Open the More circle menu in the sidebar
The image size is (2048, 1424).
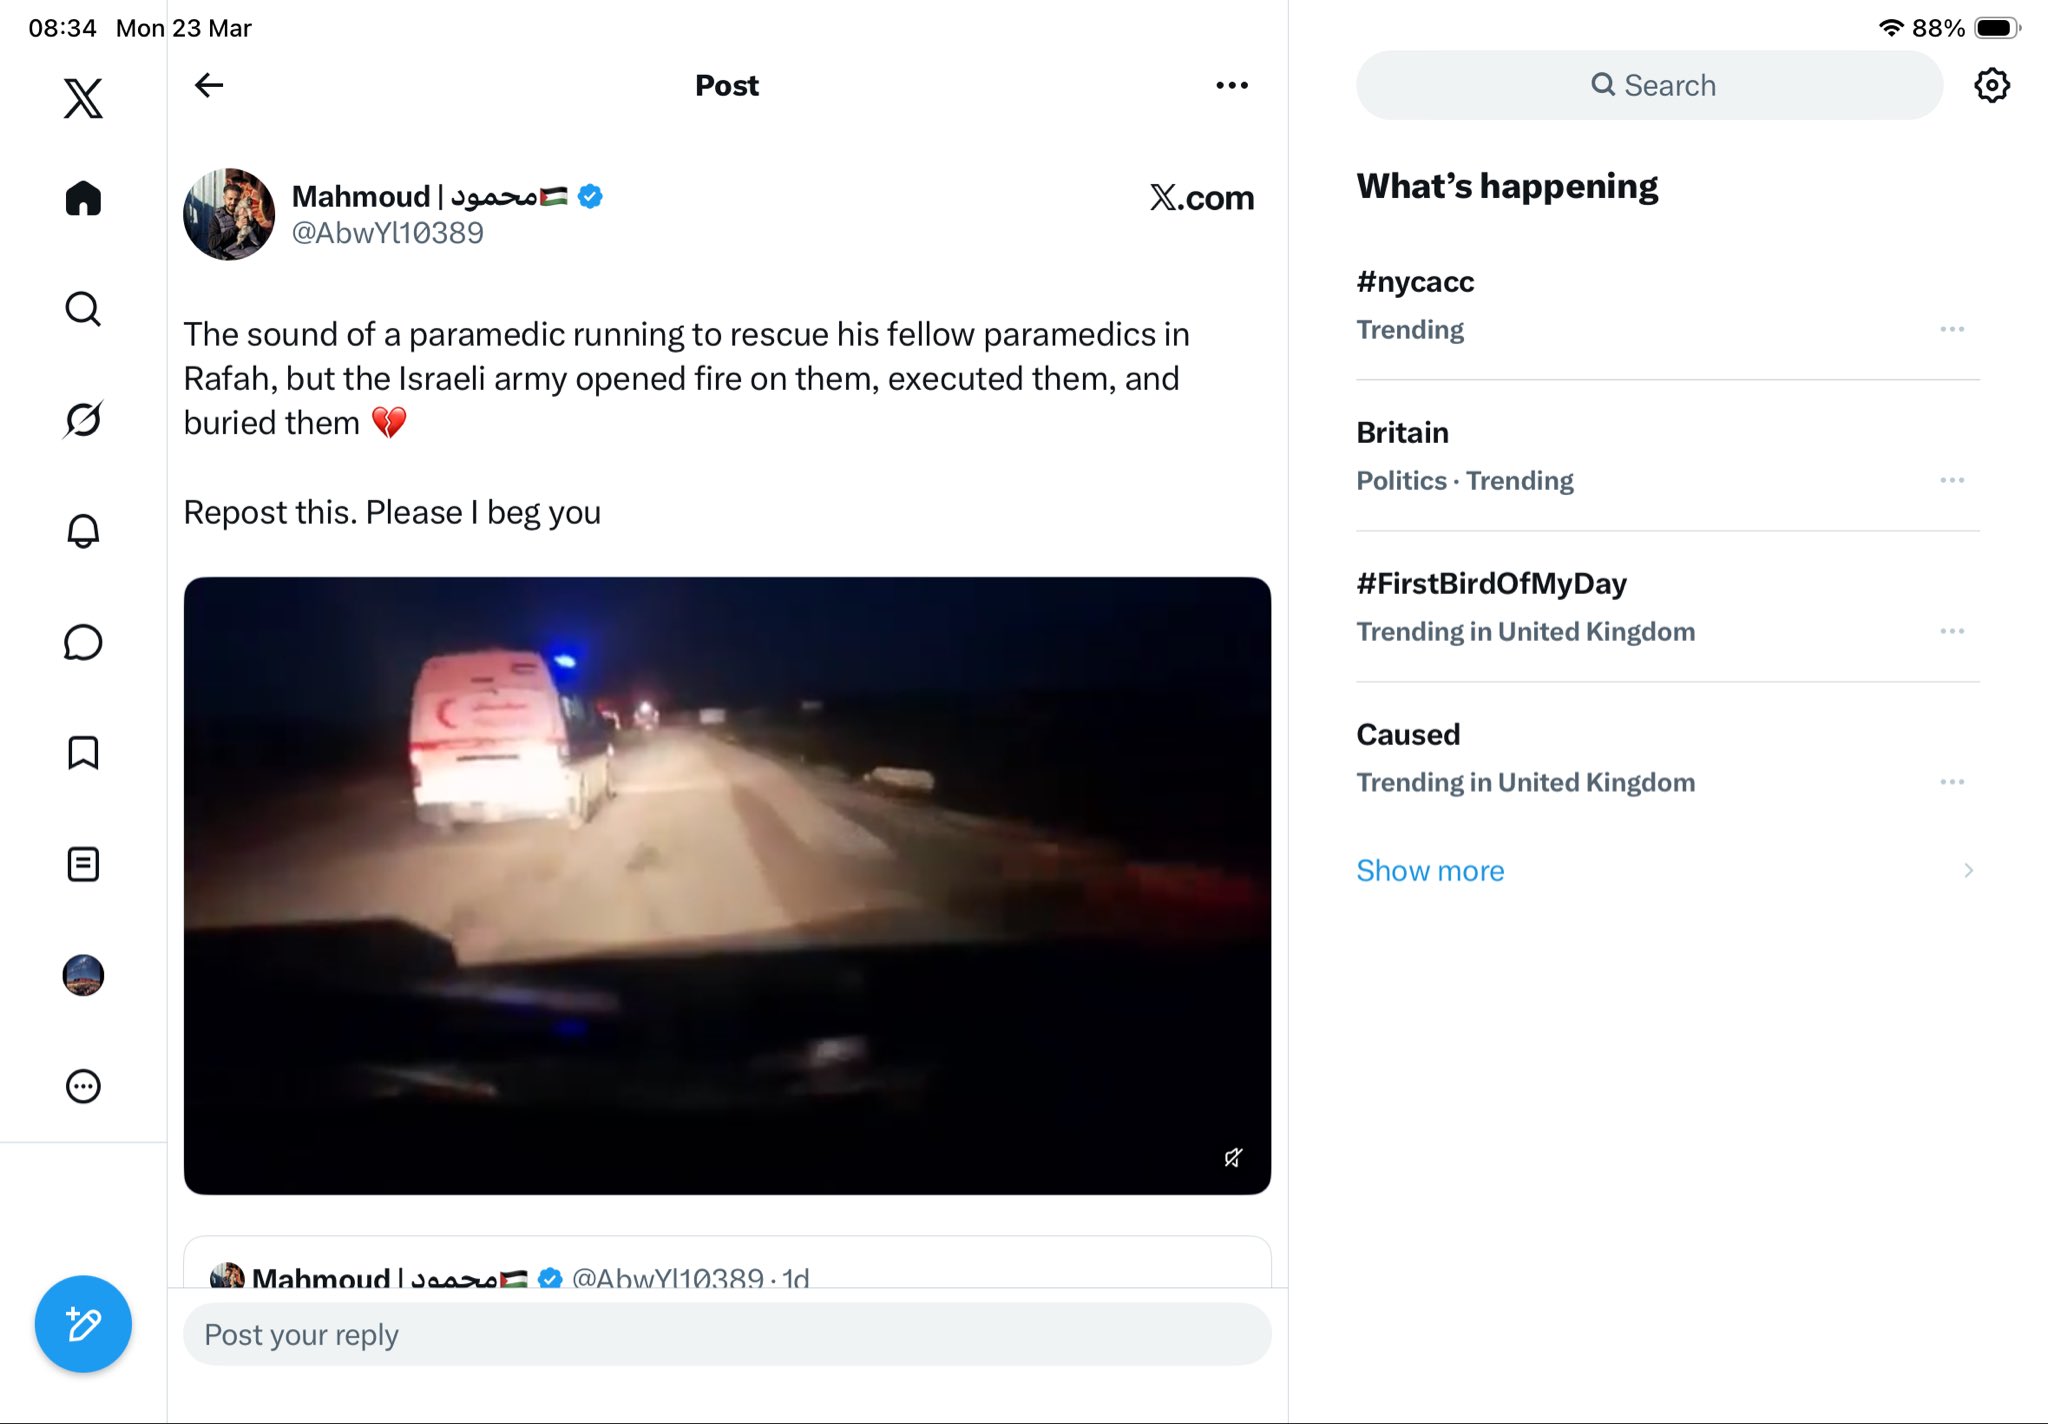83,1086
